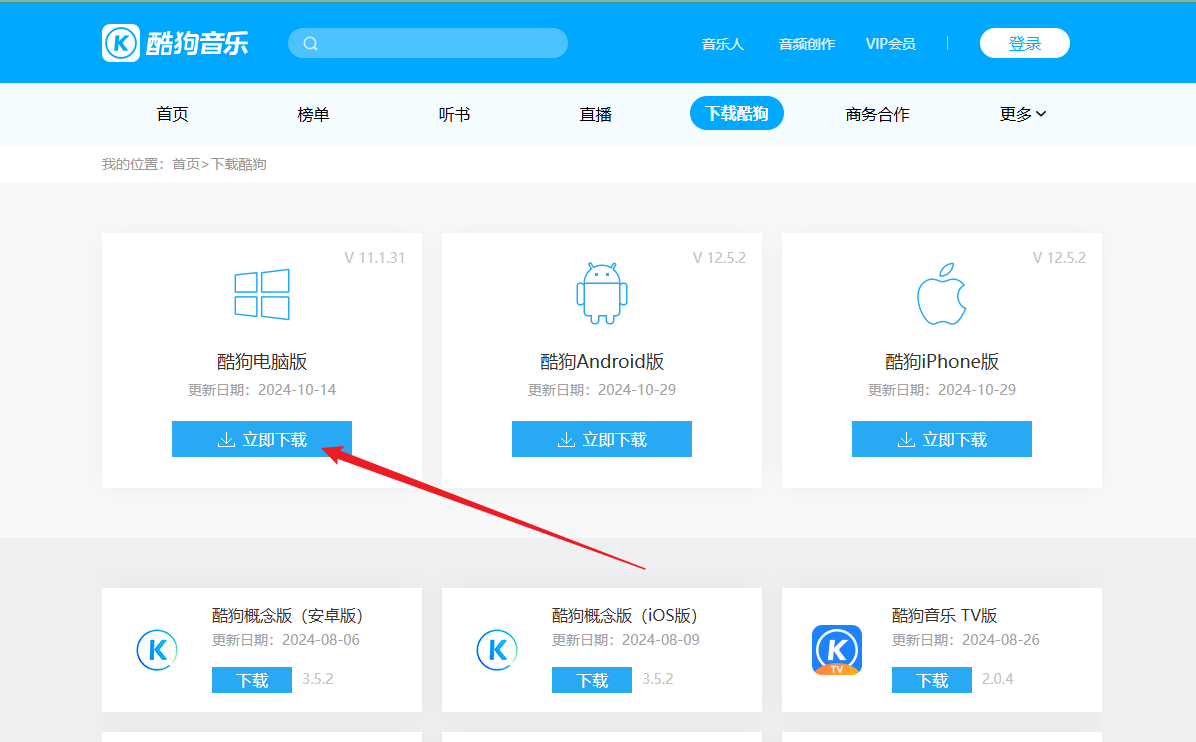Expand the 更多 dropdown menu
Screen dimensions: 1196x742
1023,114
